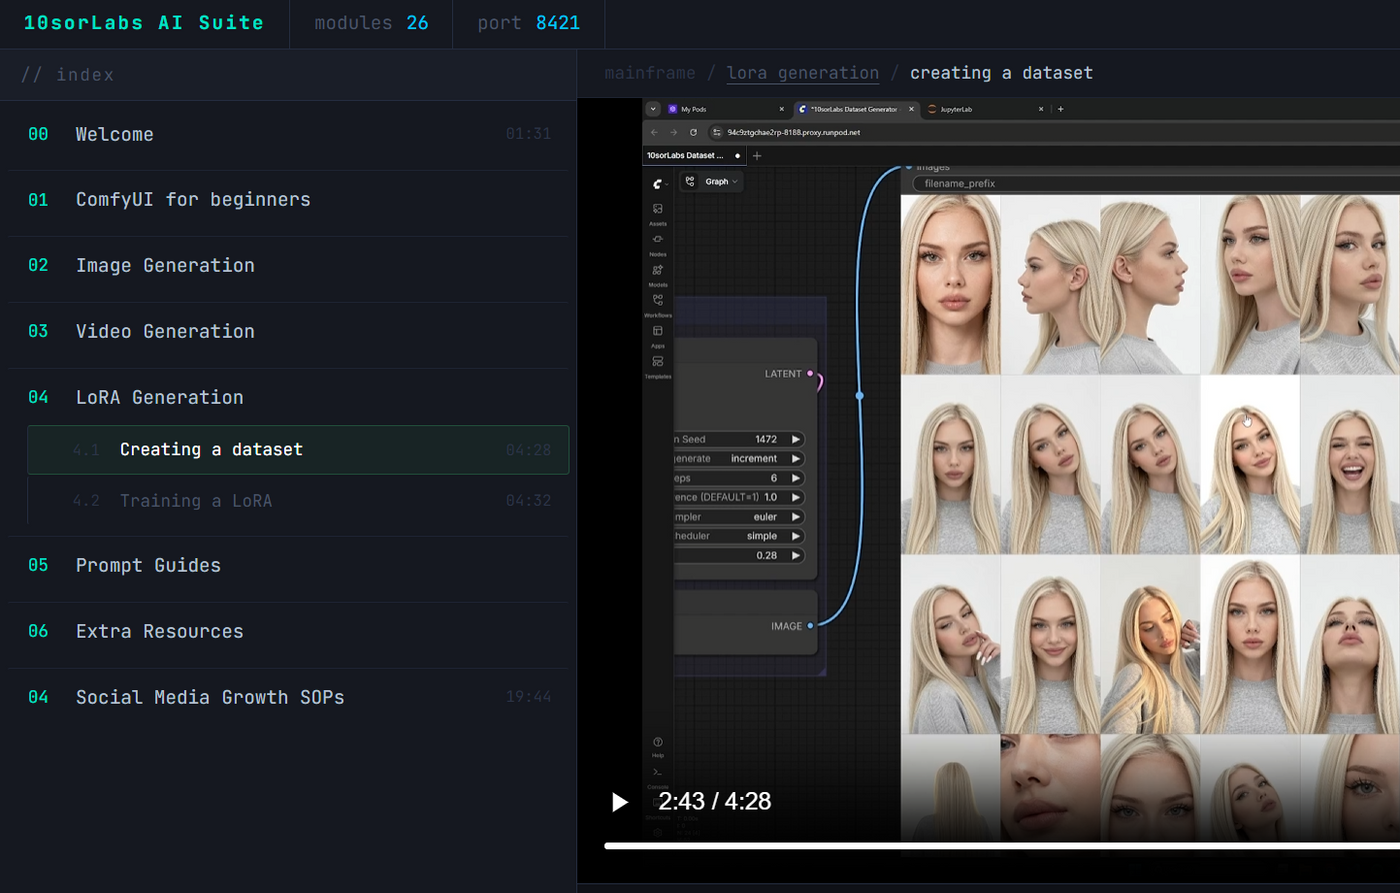Click the steps value 6 field
Image resolution: width=1400 pixels, height=893 pixels.
pos(738,478)
